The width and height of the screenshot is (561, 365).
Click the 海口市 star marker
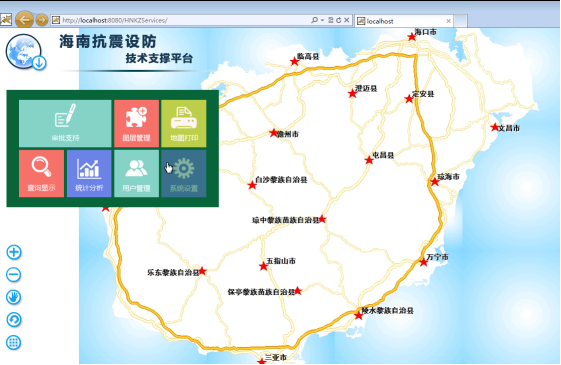point(411,37)
